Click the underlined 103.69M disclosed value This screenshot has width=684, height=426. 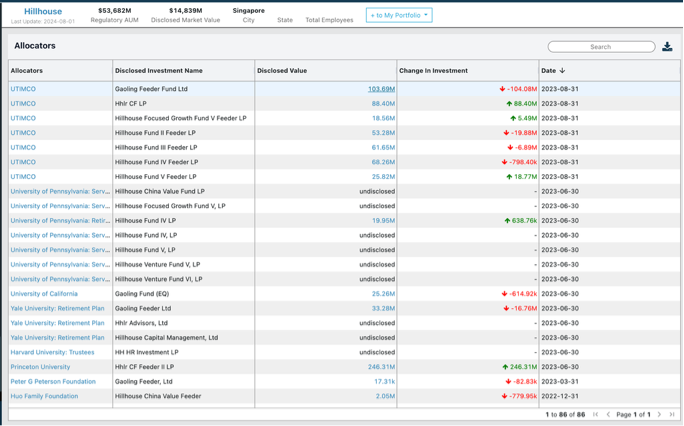click(381, 89)
